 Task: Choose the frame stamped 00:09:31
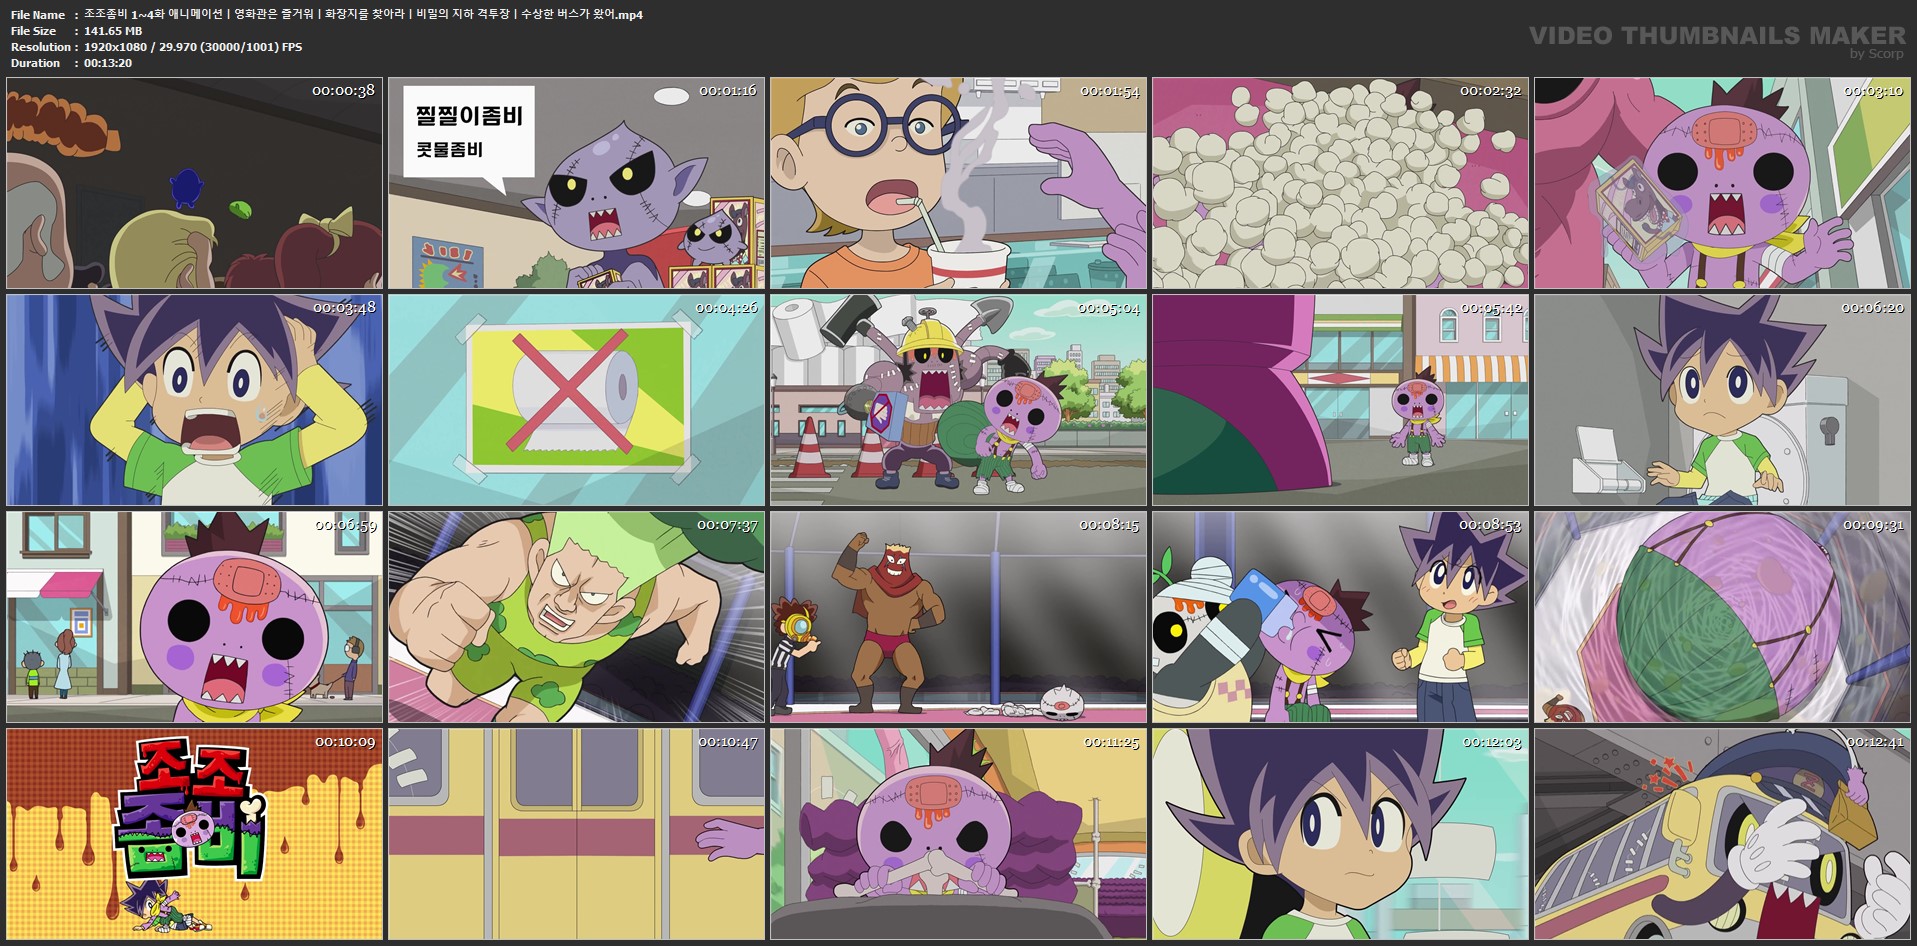[1722, 617]
